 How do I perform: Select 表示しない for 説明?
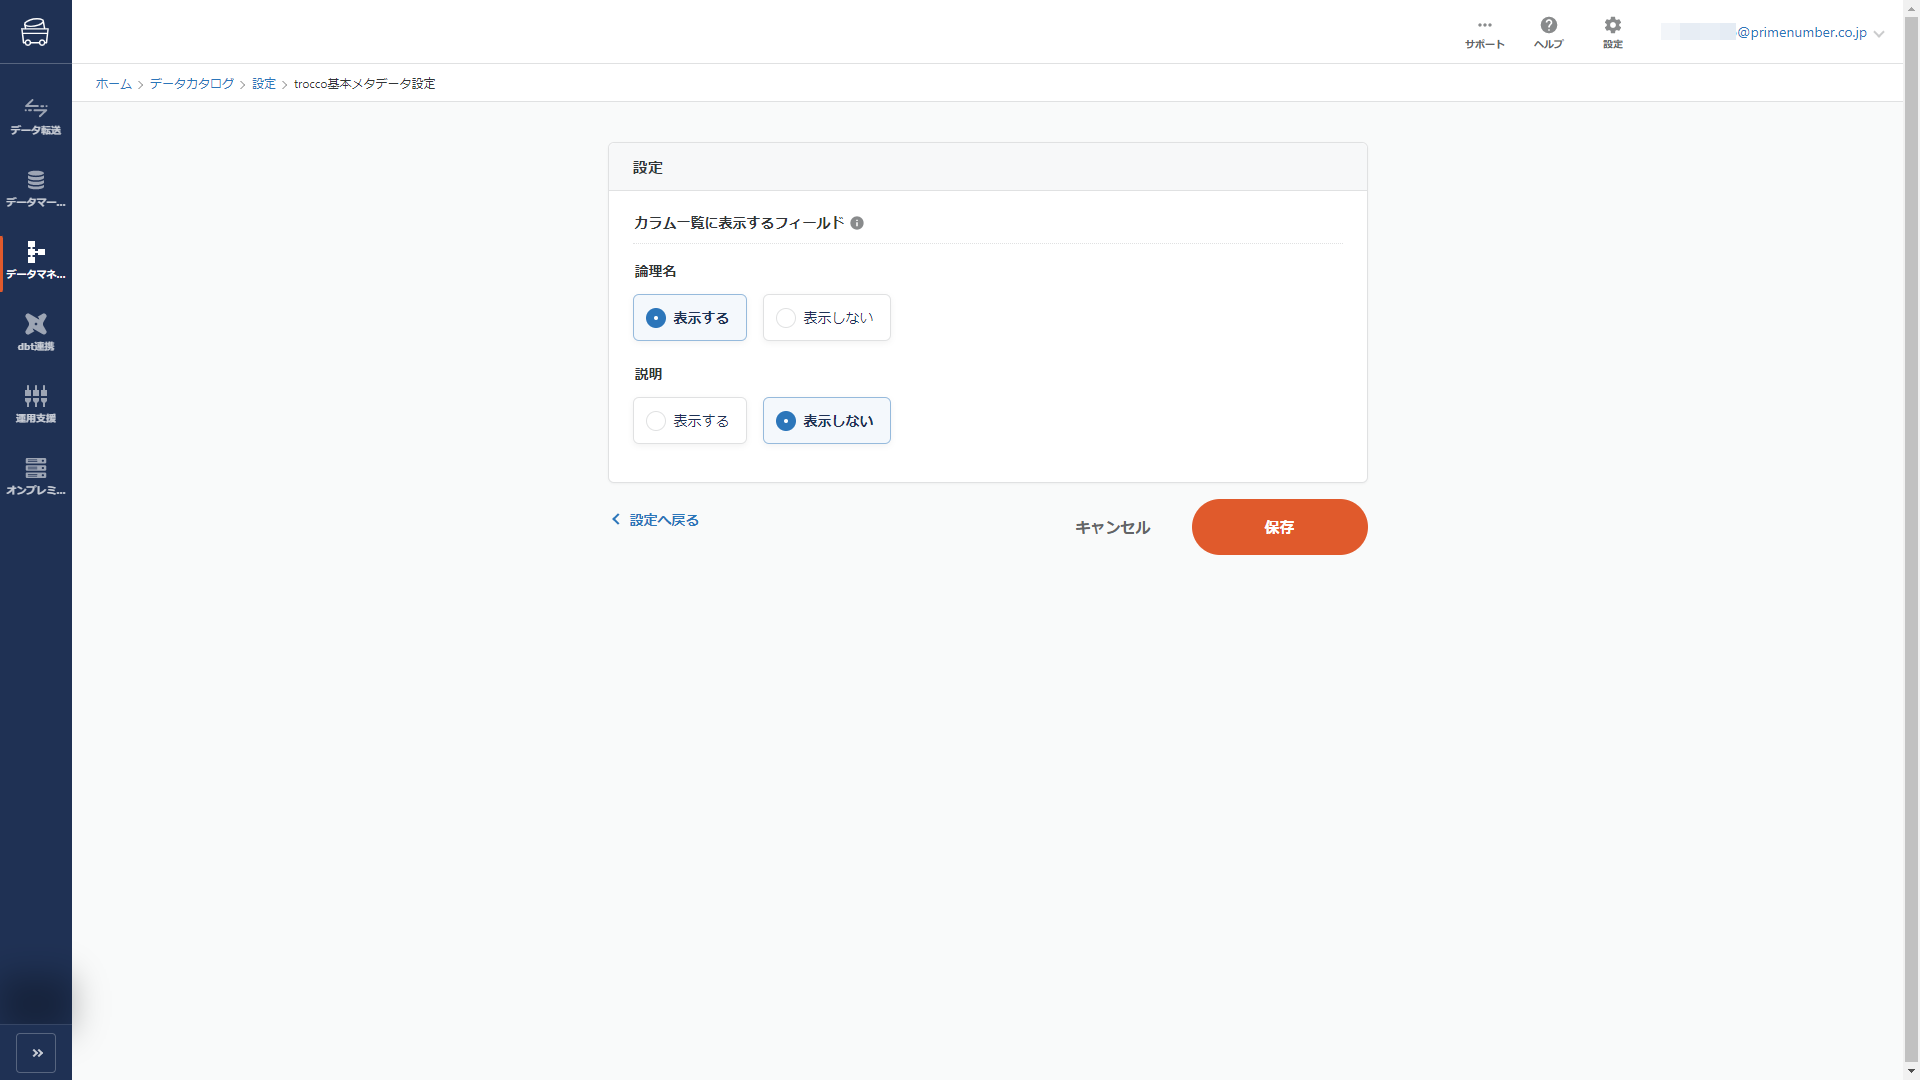point(827,421)
